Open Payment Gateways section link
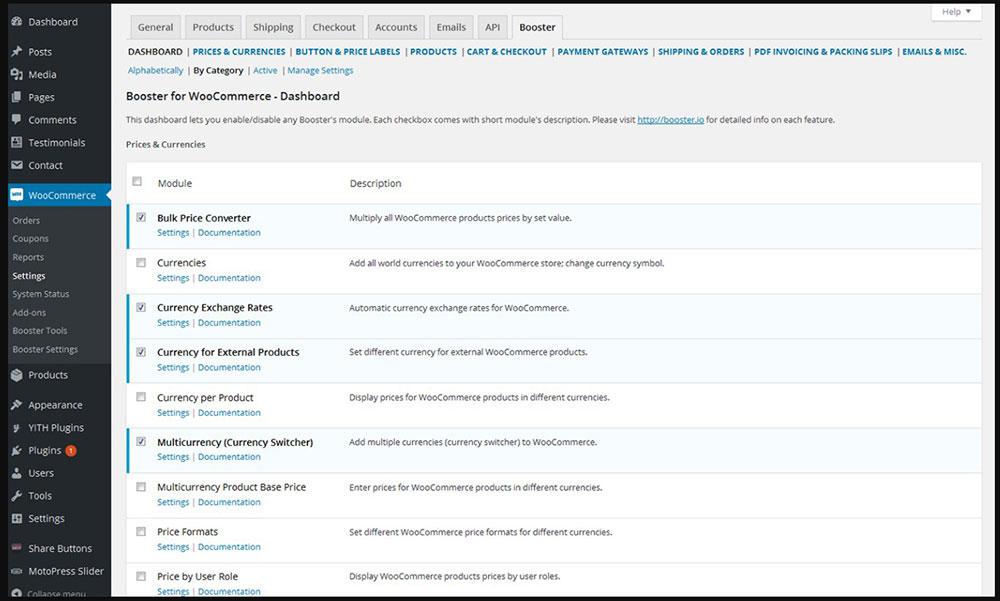 (x=603, y=52)
